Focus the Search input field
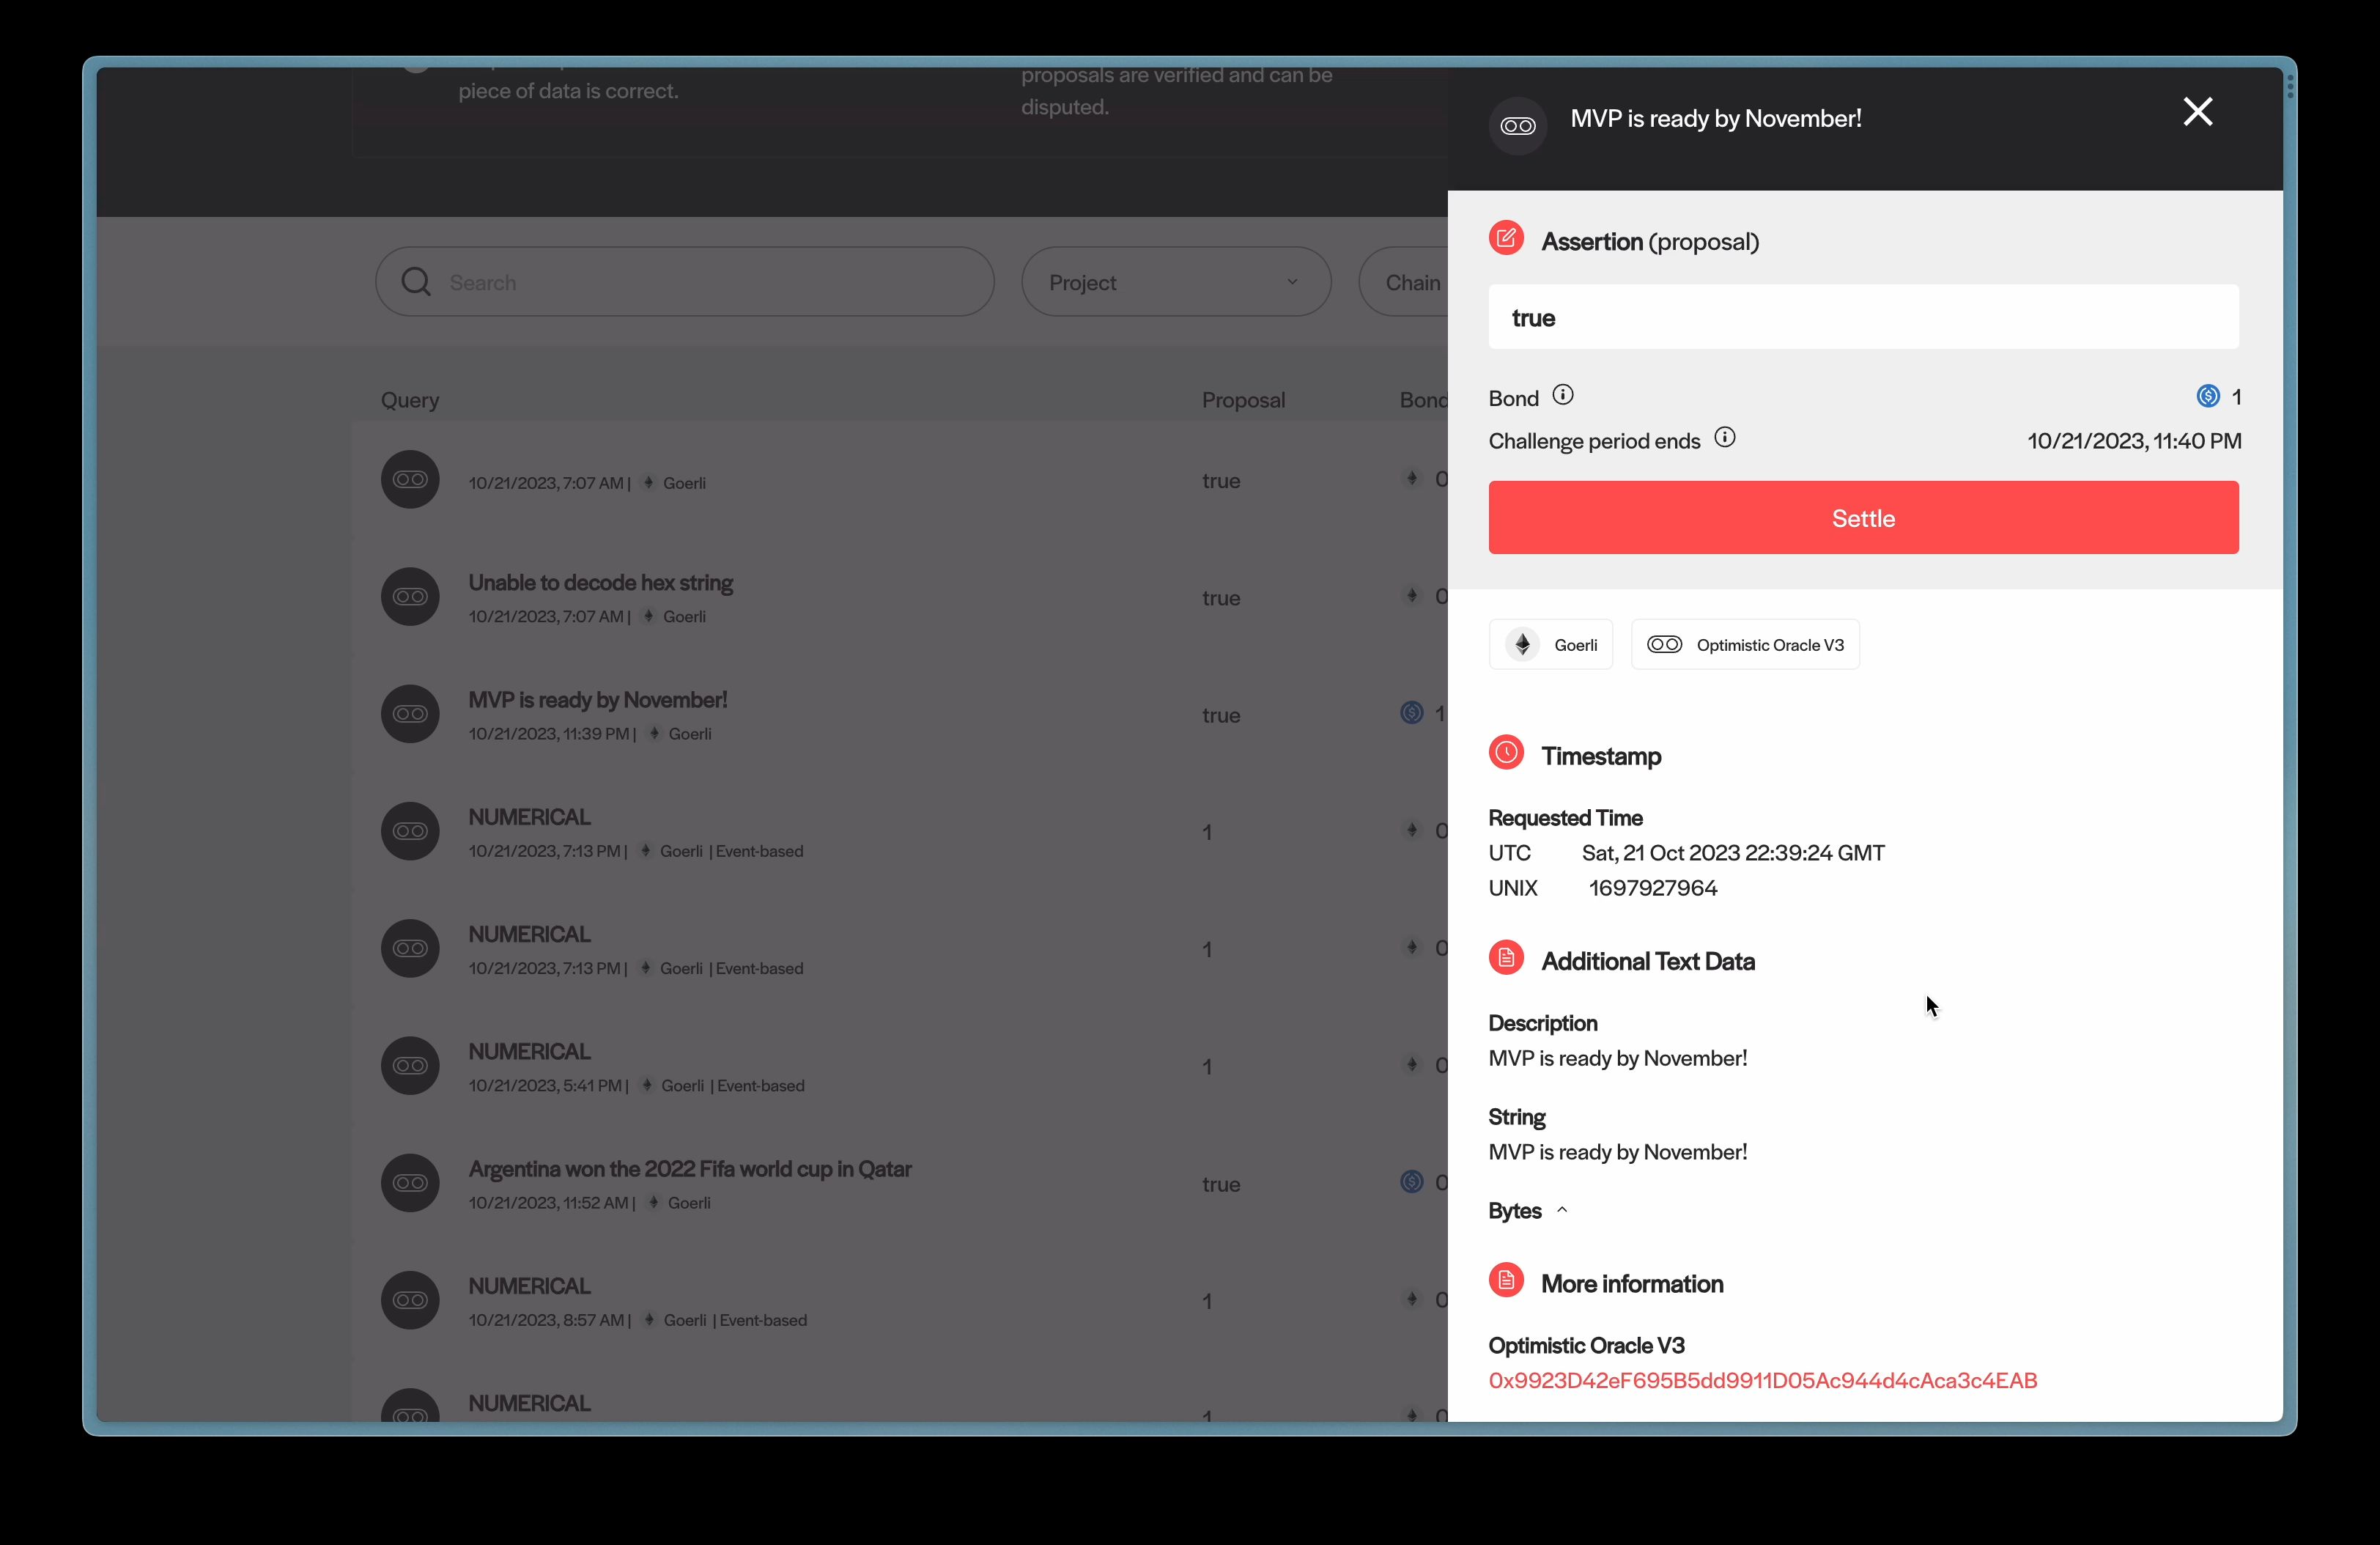Viewport: 2380px width, 1545px height. coord(684,282)
